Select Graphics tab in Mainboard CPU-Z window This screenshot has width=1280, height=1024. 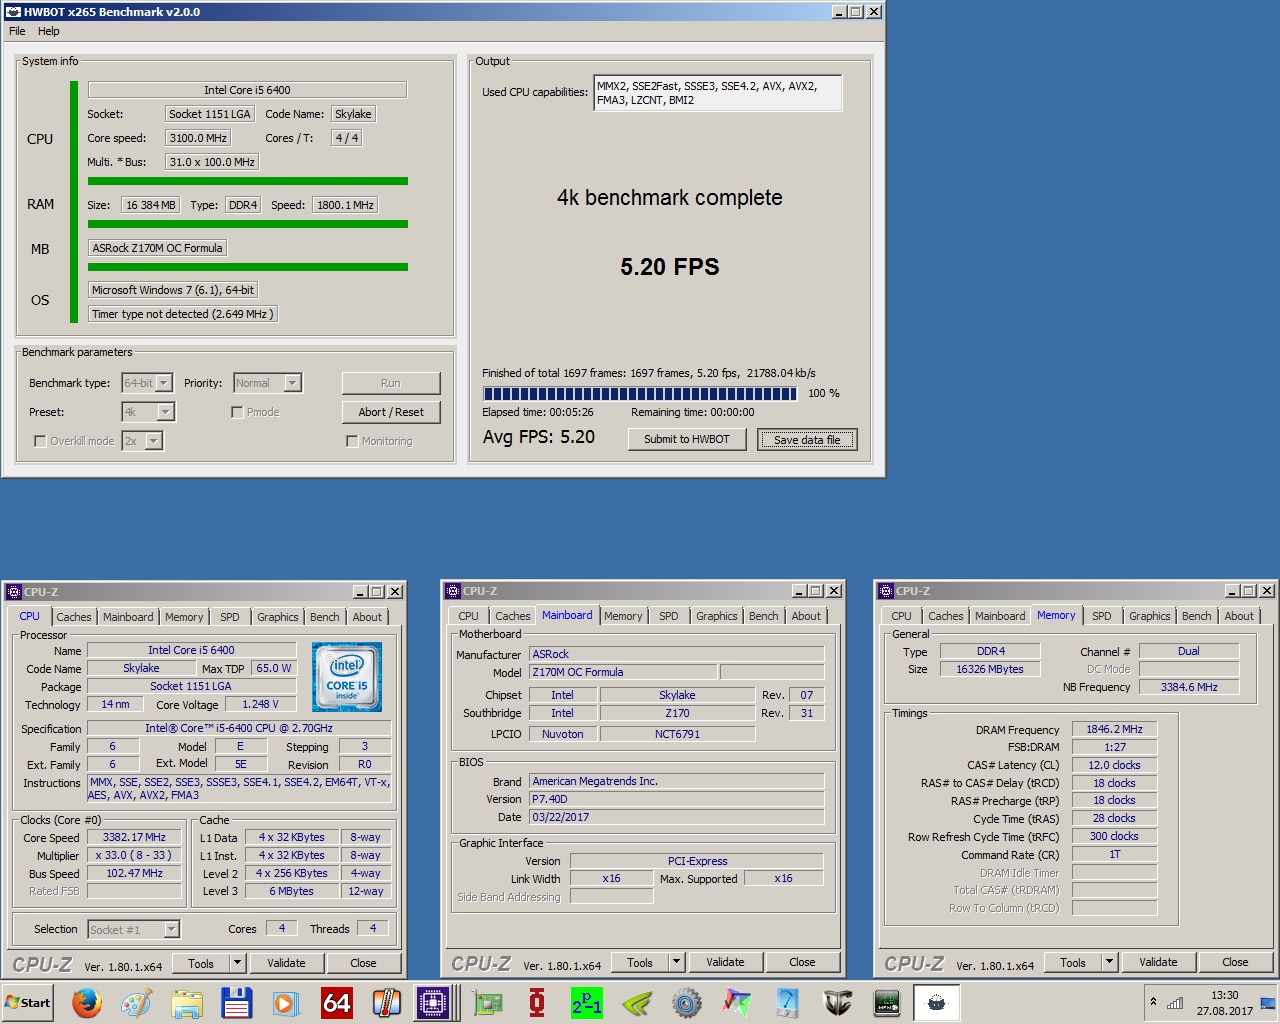[x=717, y=616]
